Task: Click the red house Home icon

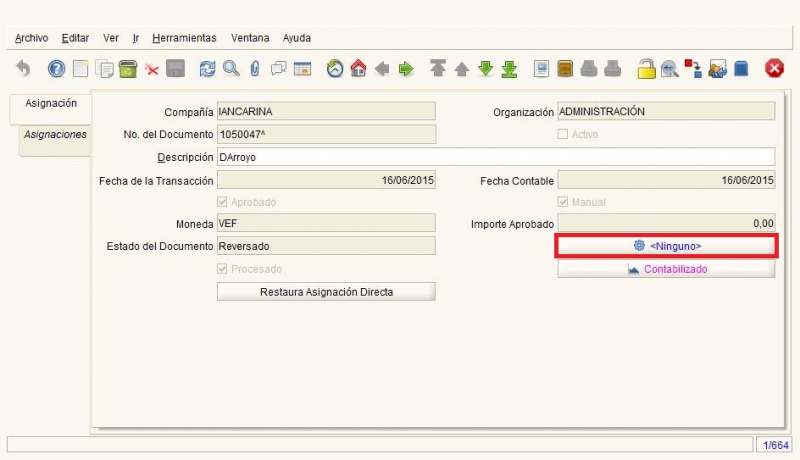Action: [x=358, y=69]
